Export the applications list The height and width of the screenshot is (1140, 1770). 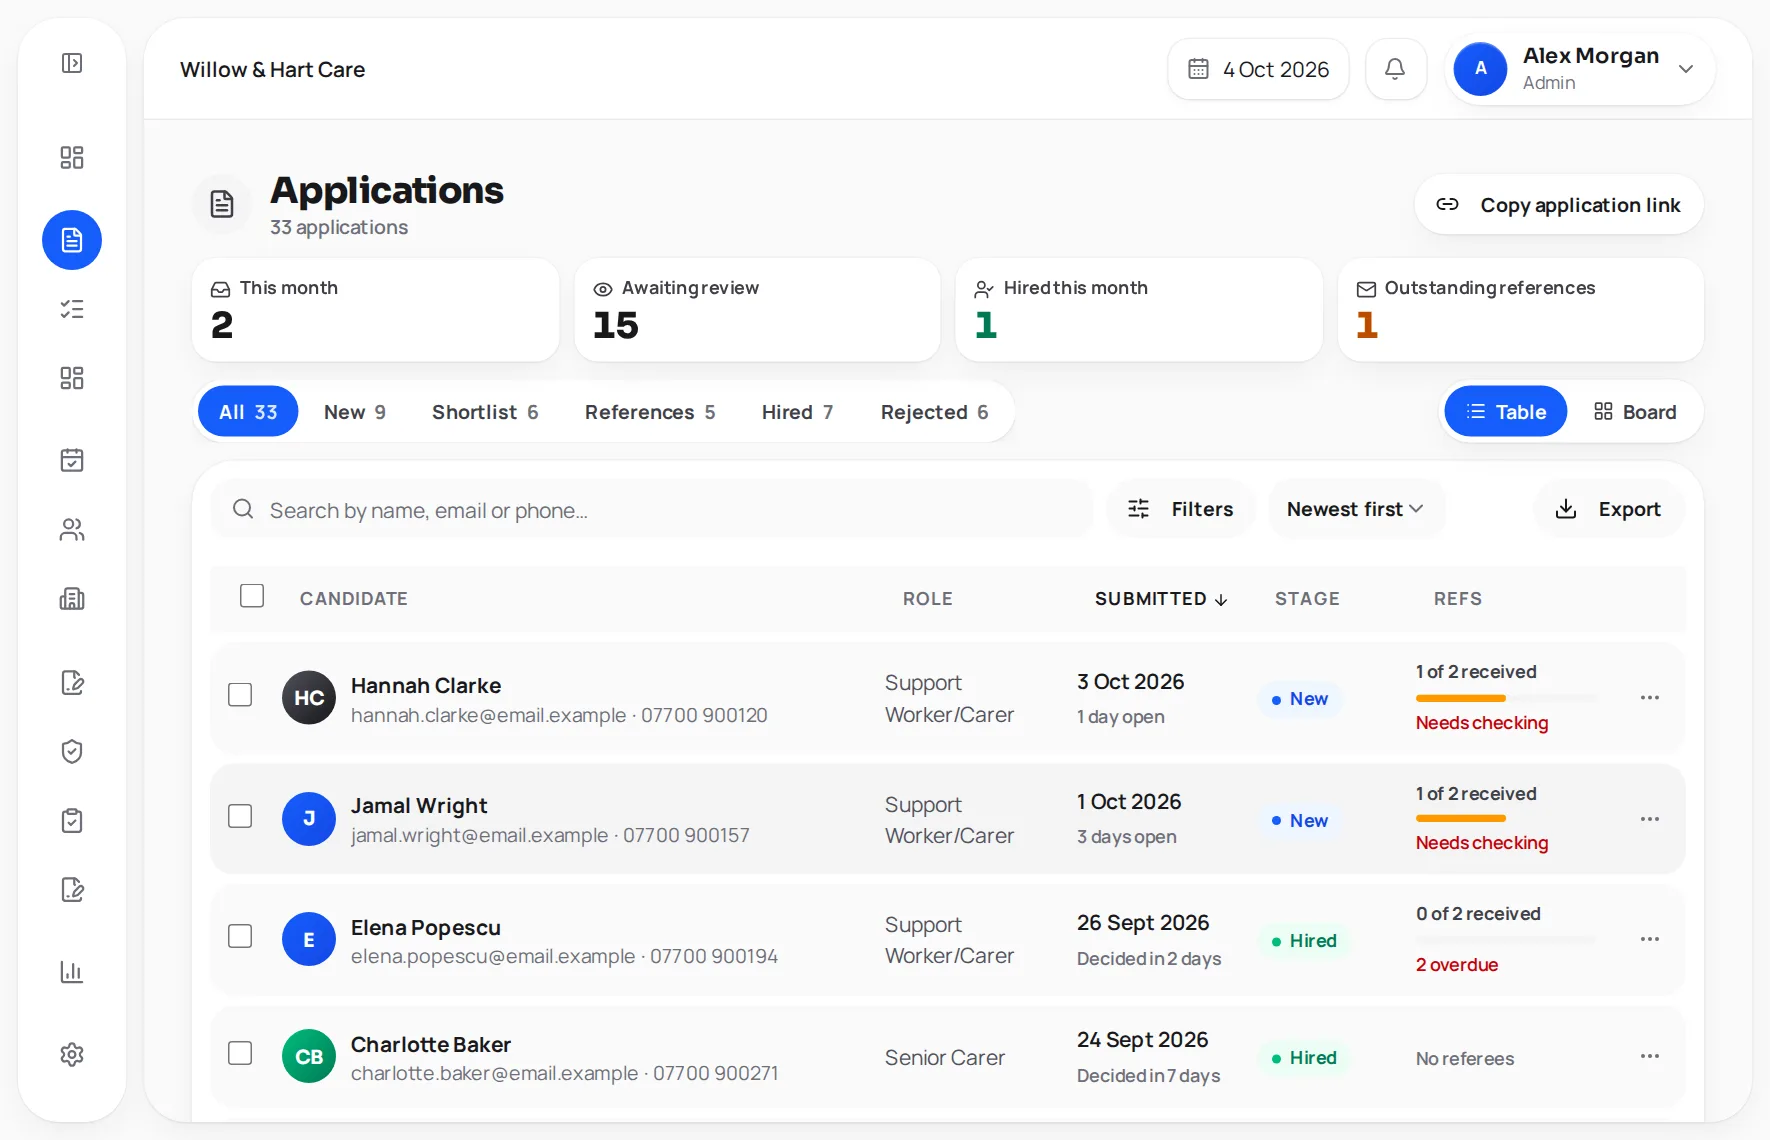click(x=1608, y=509)
